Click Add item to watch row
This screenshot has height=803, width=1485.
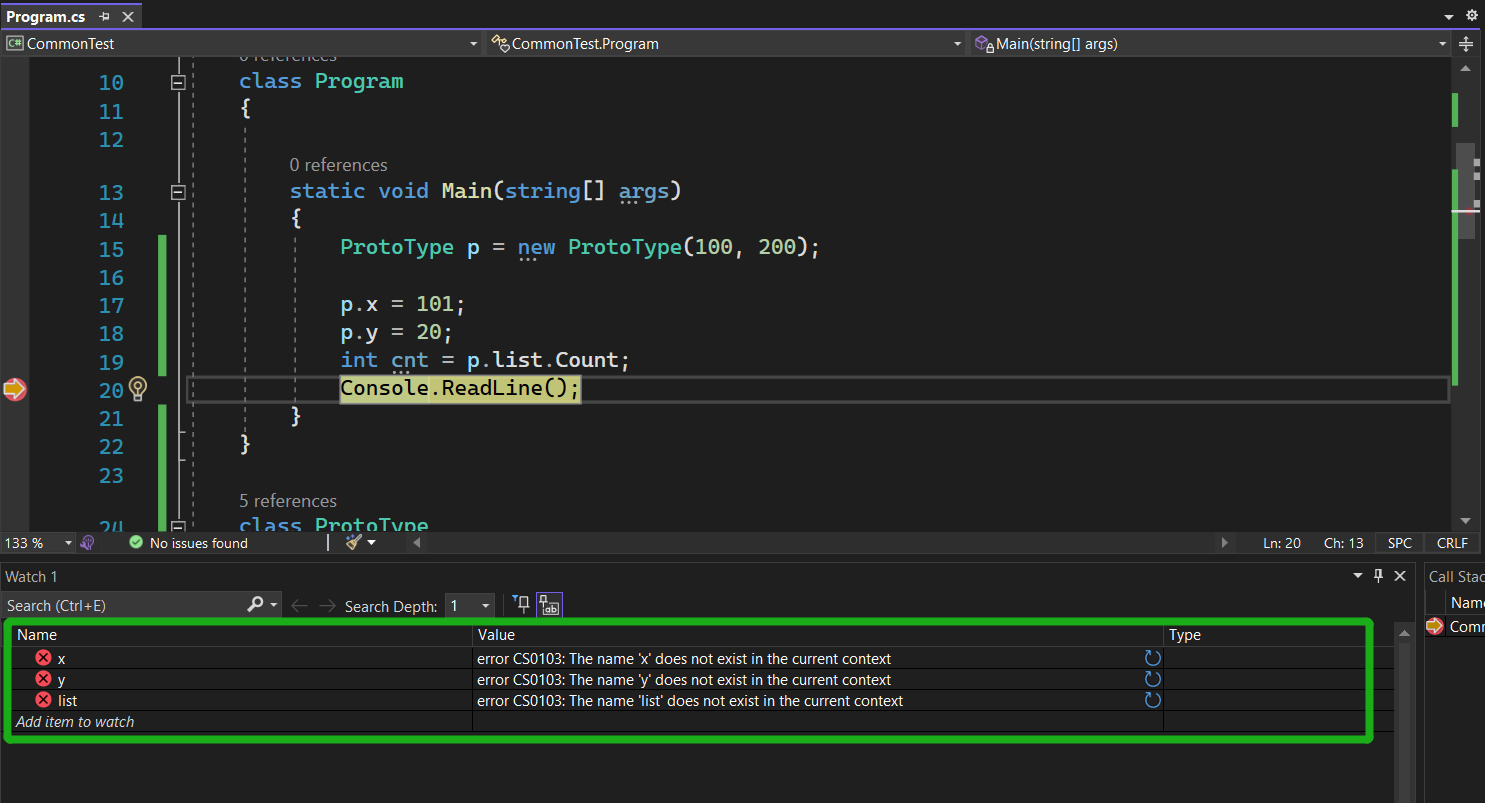pos(76,722)
